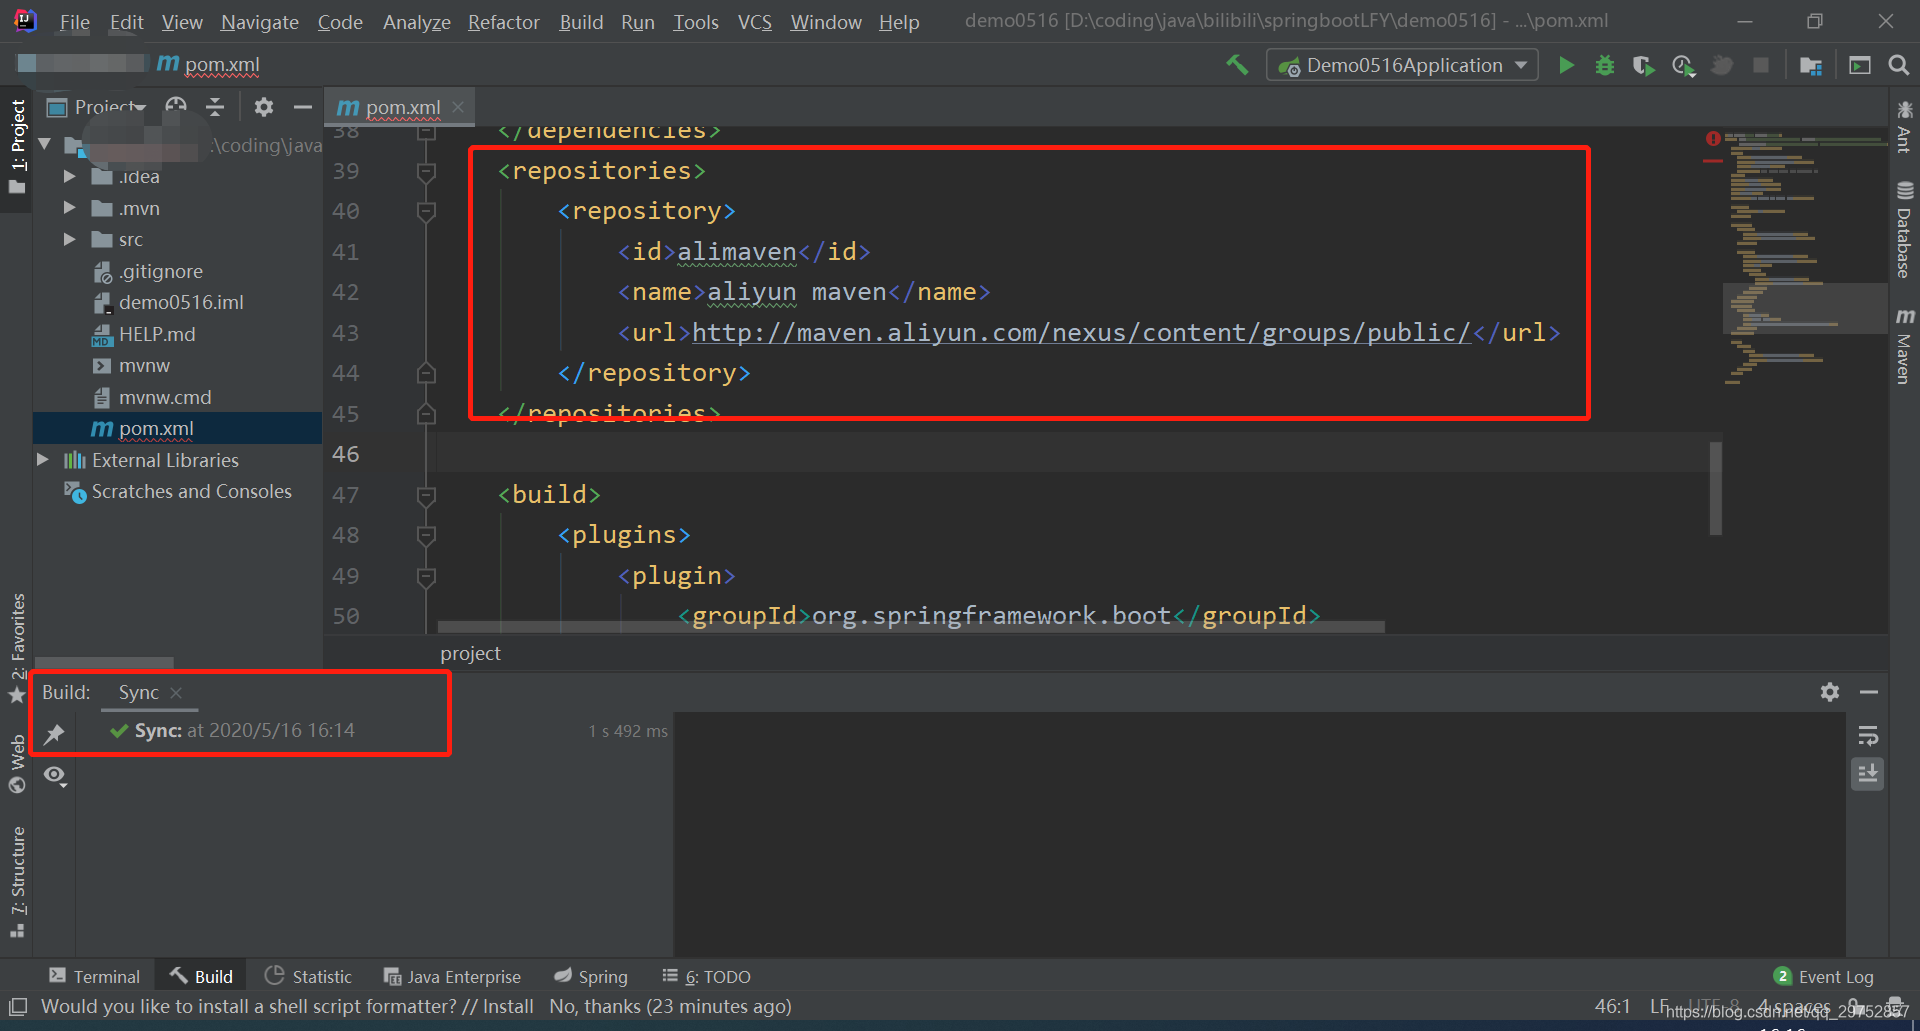Open the Refactor menu

pos(503,21)
